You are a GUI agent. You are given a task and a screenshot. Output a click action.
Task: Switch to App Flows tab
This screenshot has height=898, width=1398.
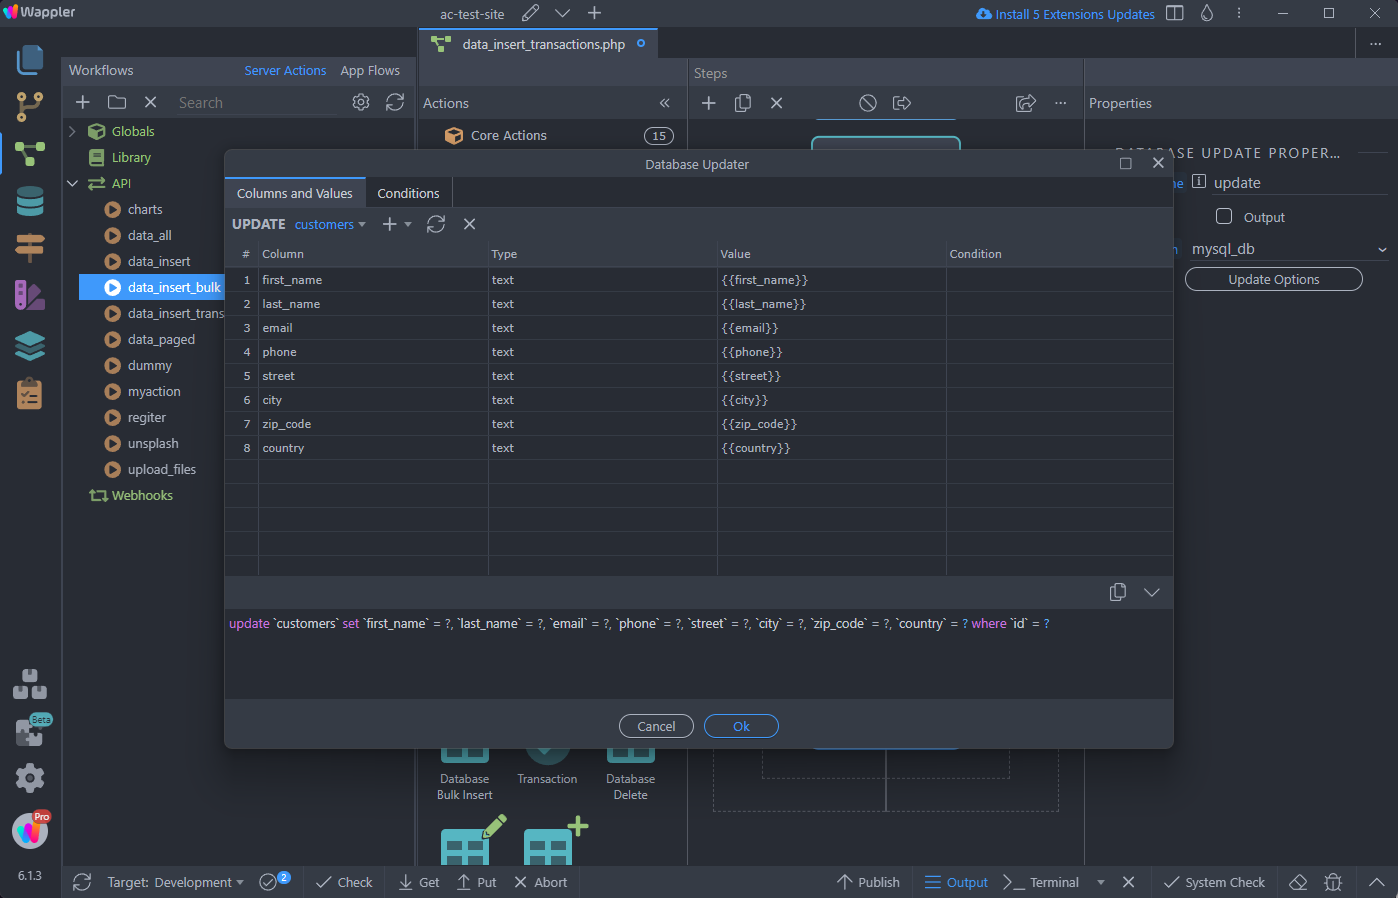pyautogui.click(x=370, y=71)
